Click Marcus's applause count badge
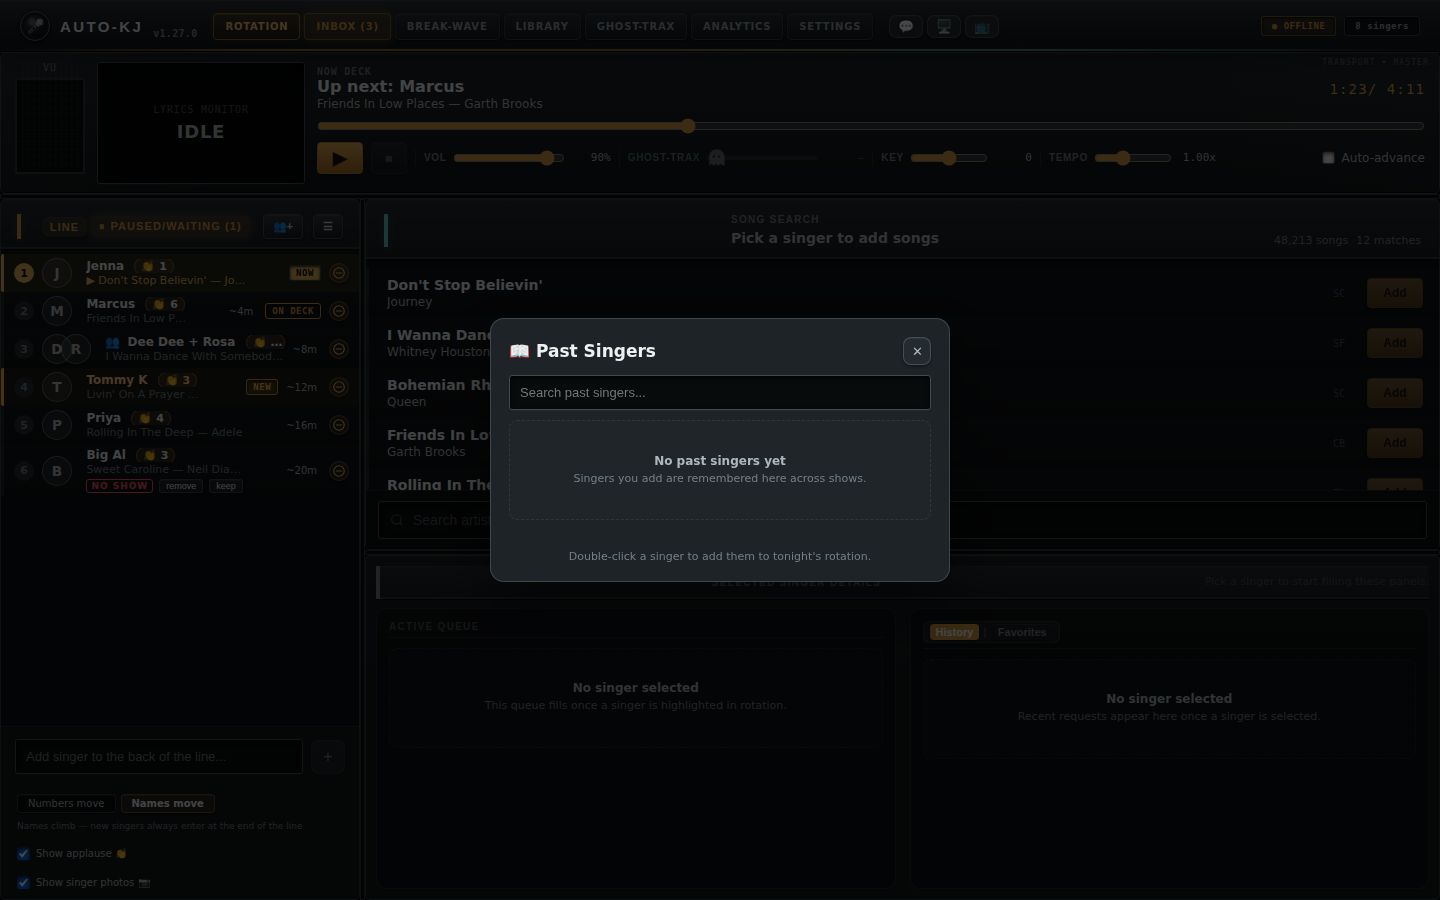1440x900 pixels. click(x=166, y=304)
